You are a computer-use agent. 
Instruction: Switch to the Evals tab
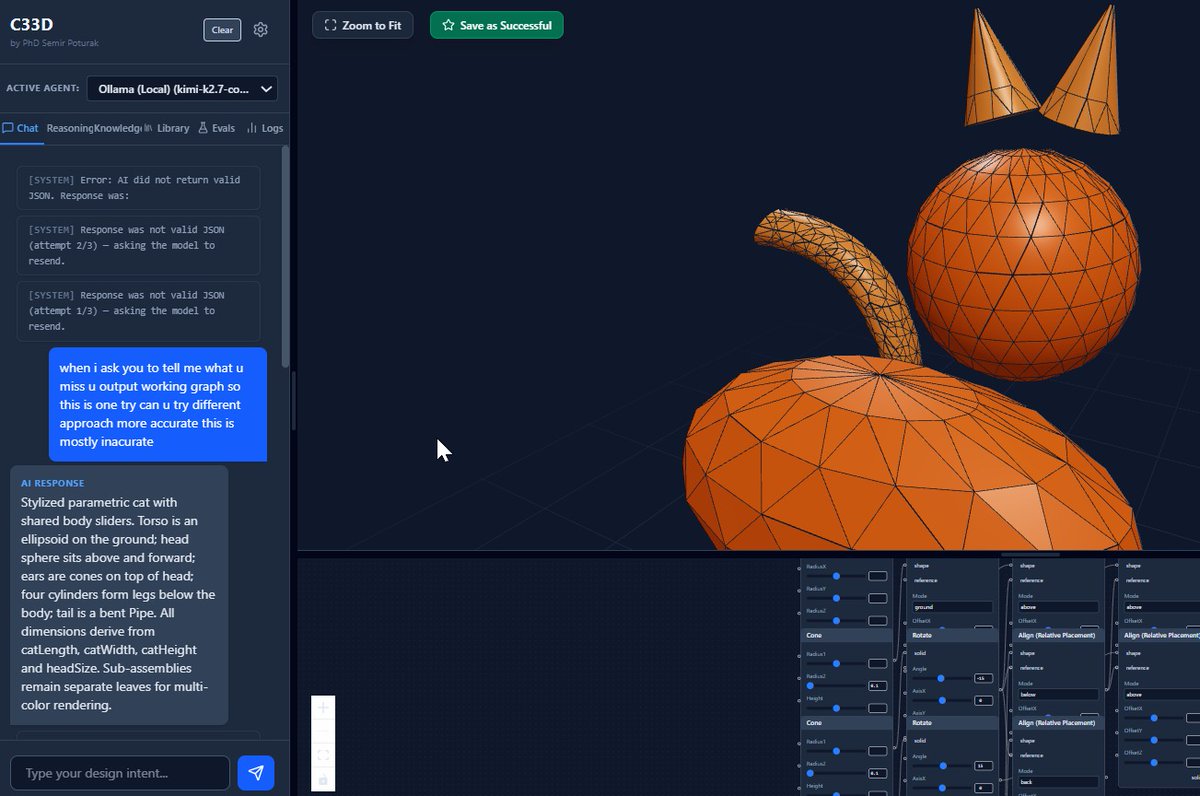tap(217, 128)
